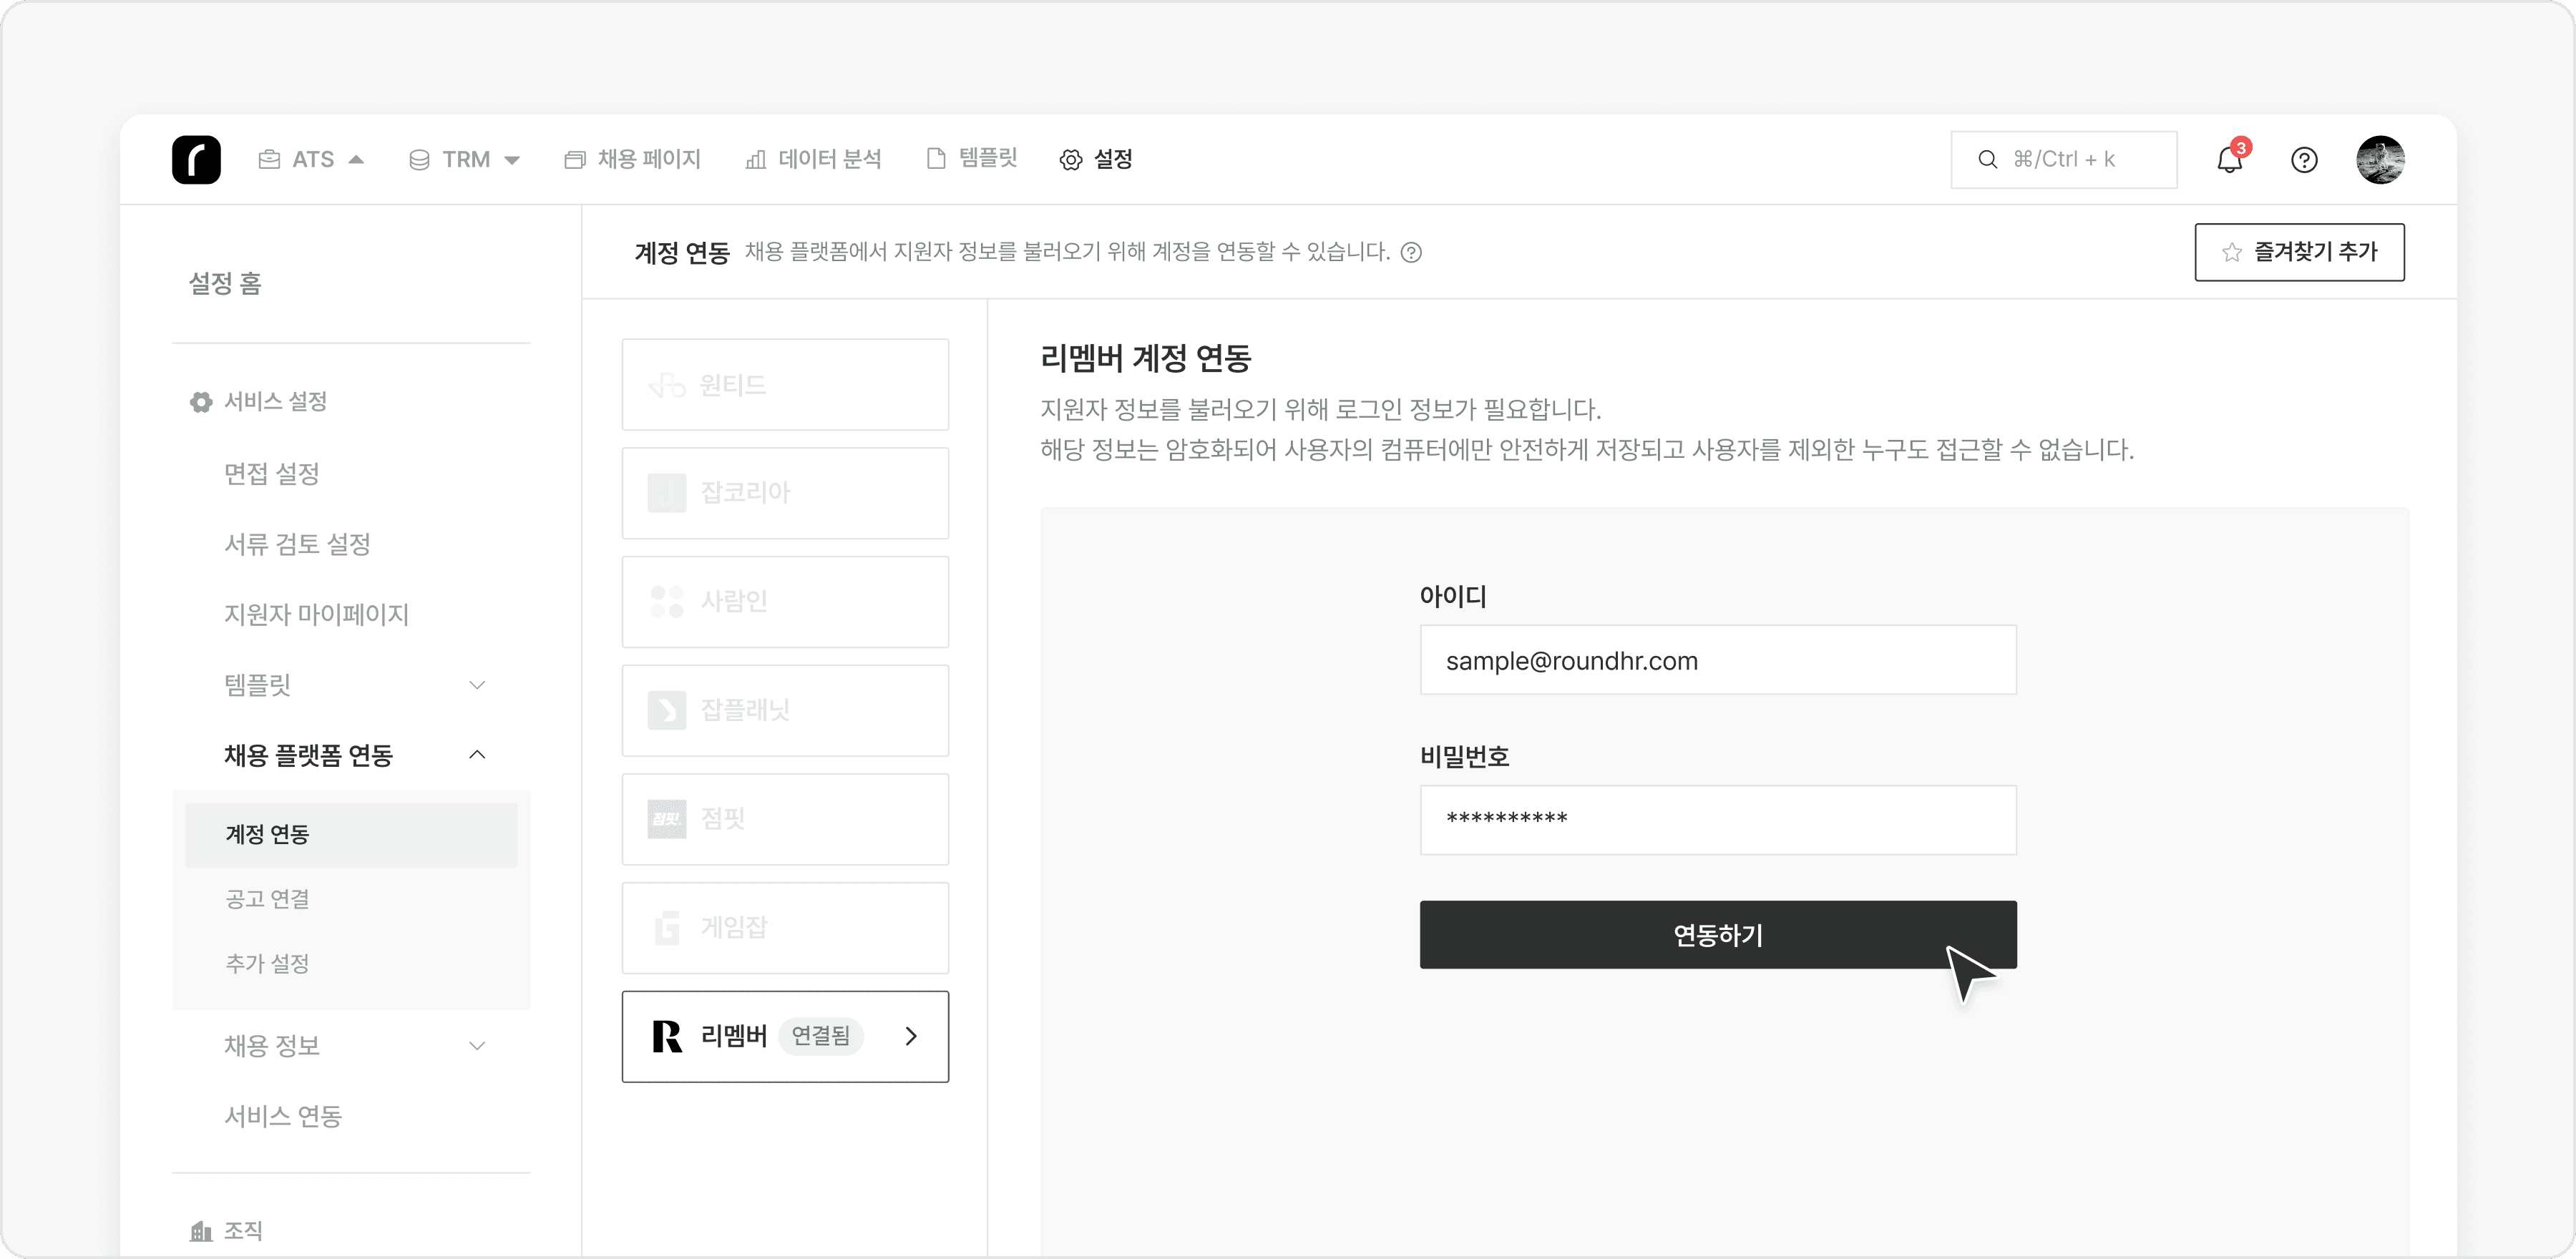Screen dimensions: 2576x1259
Task: Select the 잡플래닛 platform card
Action: (x=785, y=710)
